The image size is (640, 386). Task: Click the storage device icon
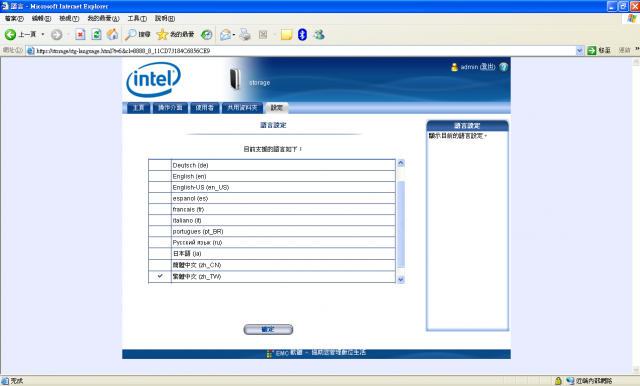[x=235, y=79]
